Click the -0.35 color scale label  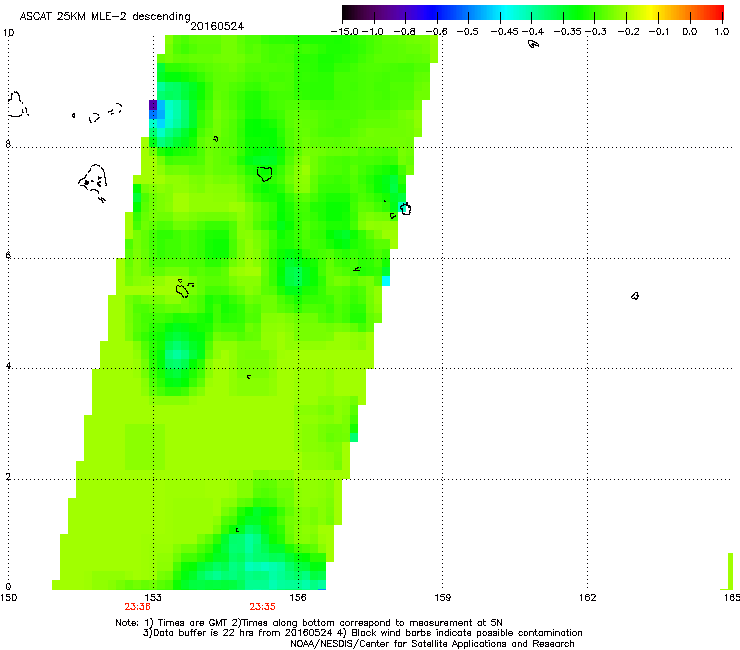click(568, 32)
